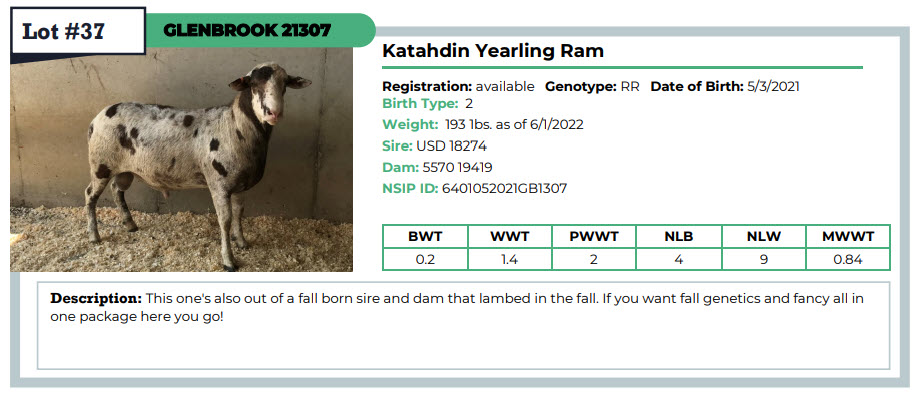Select the NLW column header

763,237
